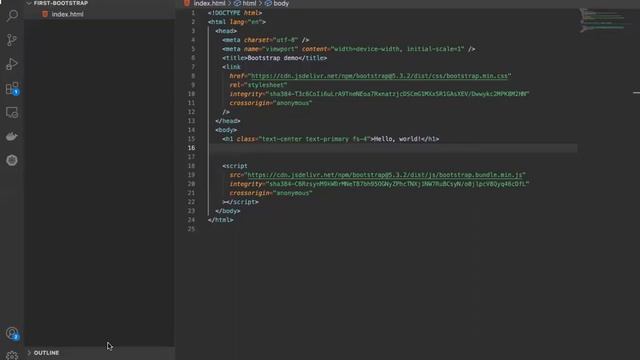Open index.html in the explorer tree
Viewport: 640px width, 360px height.
(x=67, y=14)
